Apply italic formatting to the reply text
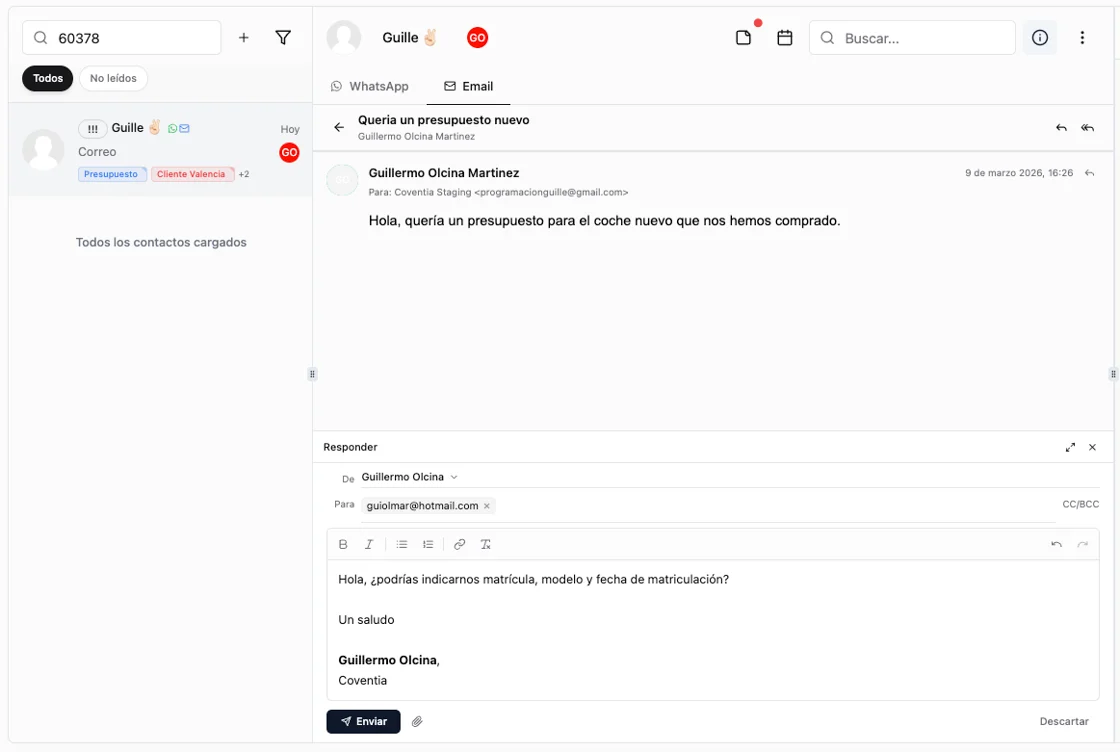Screen dimensions: 1120x752 tap(369, 544)
